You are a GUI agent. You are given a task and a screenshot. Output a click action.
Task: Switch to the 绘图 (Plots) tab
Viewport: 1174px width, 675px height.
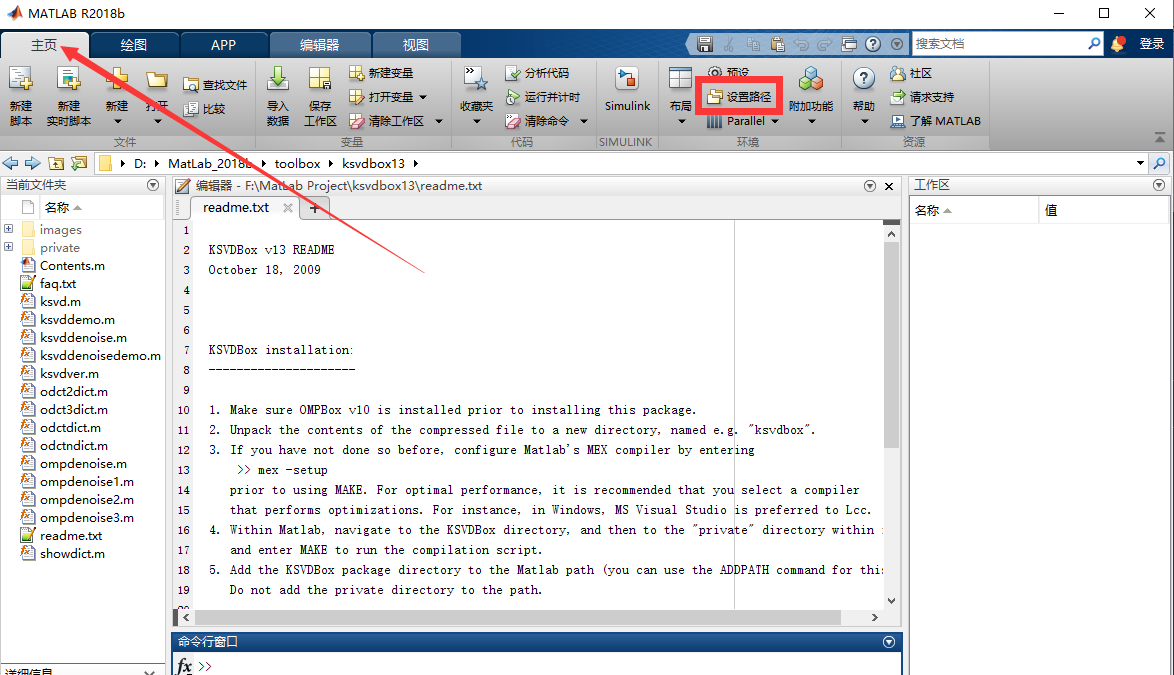tap(134, 45)
